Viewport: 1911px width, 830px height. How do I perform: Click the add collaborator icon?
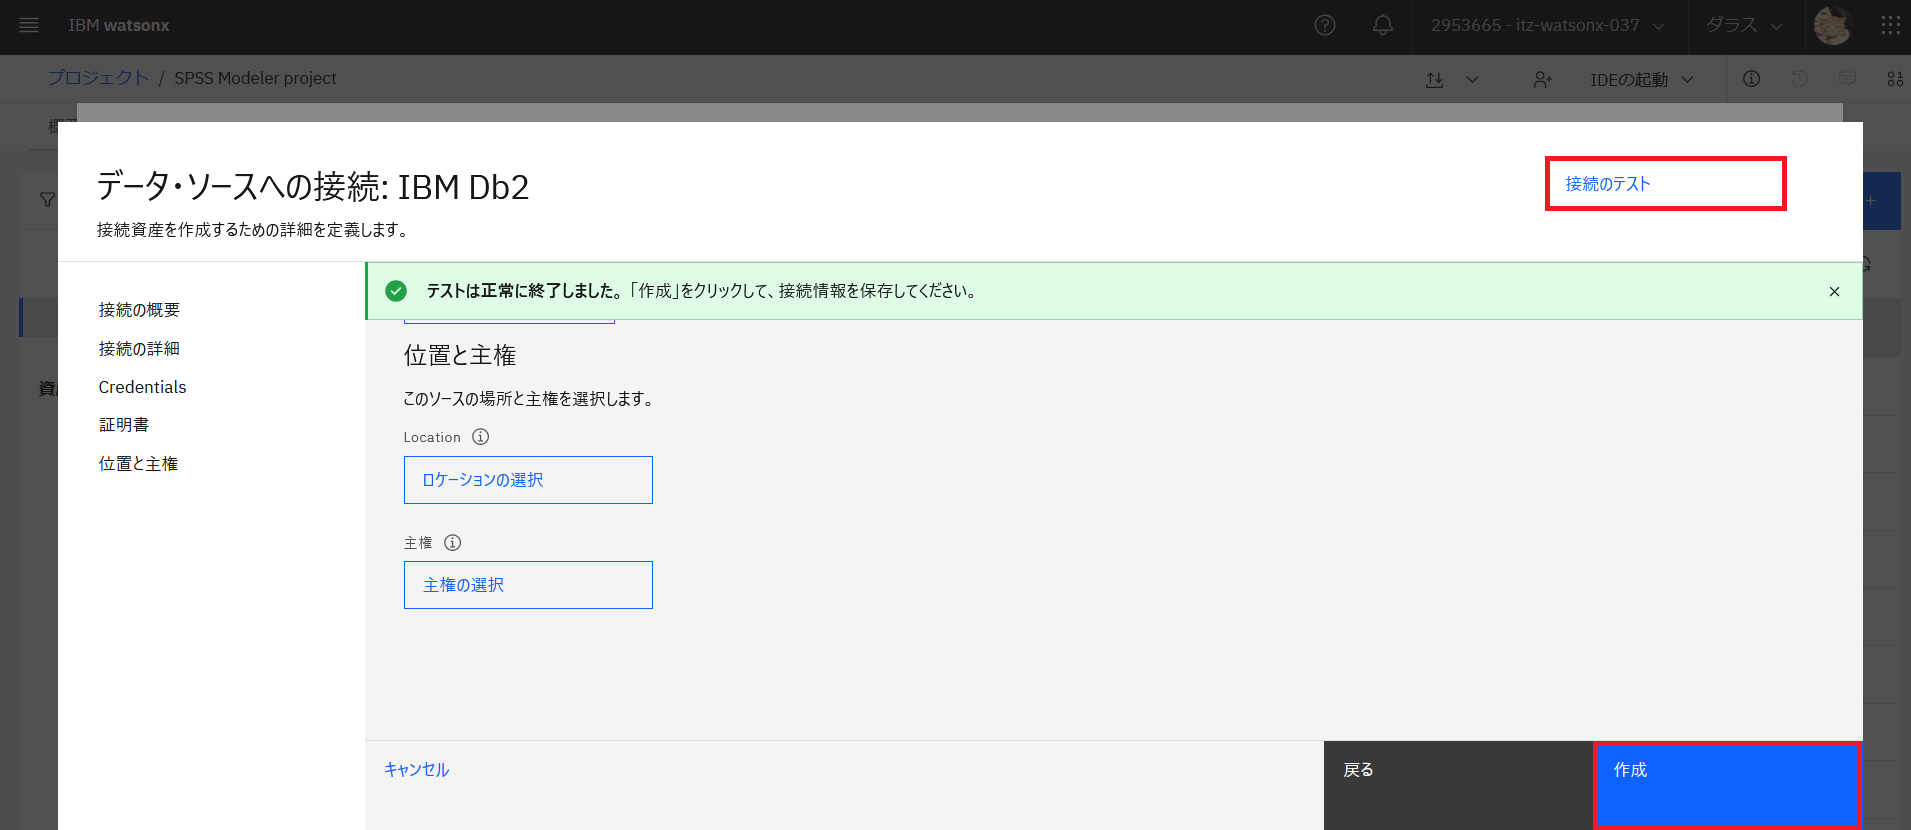coord(1543,79)
